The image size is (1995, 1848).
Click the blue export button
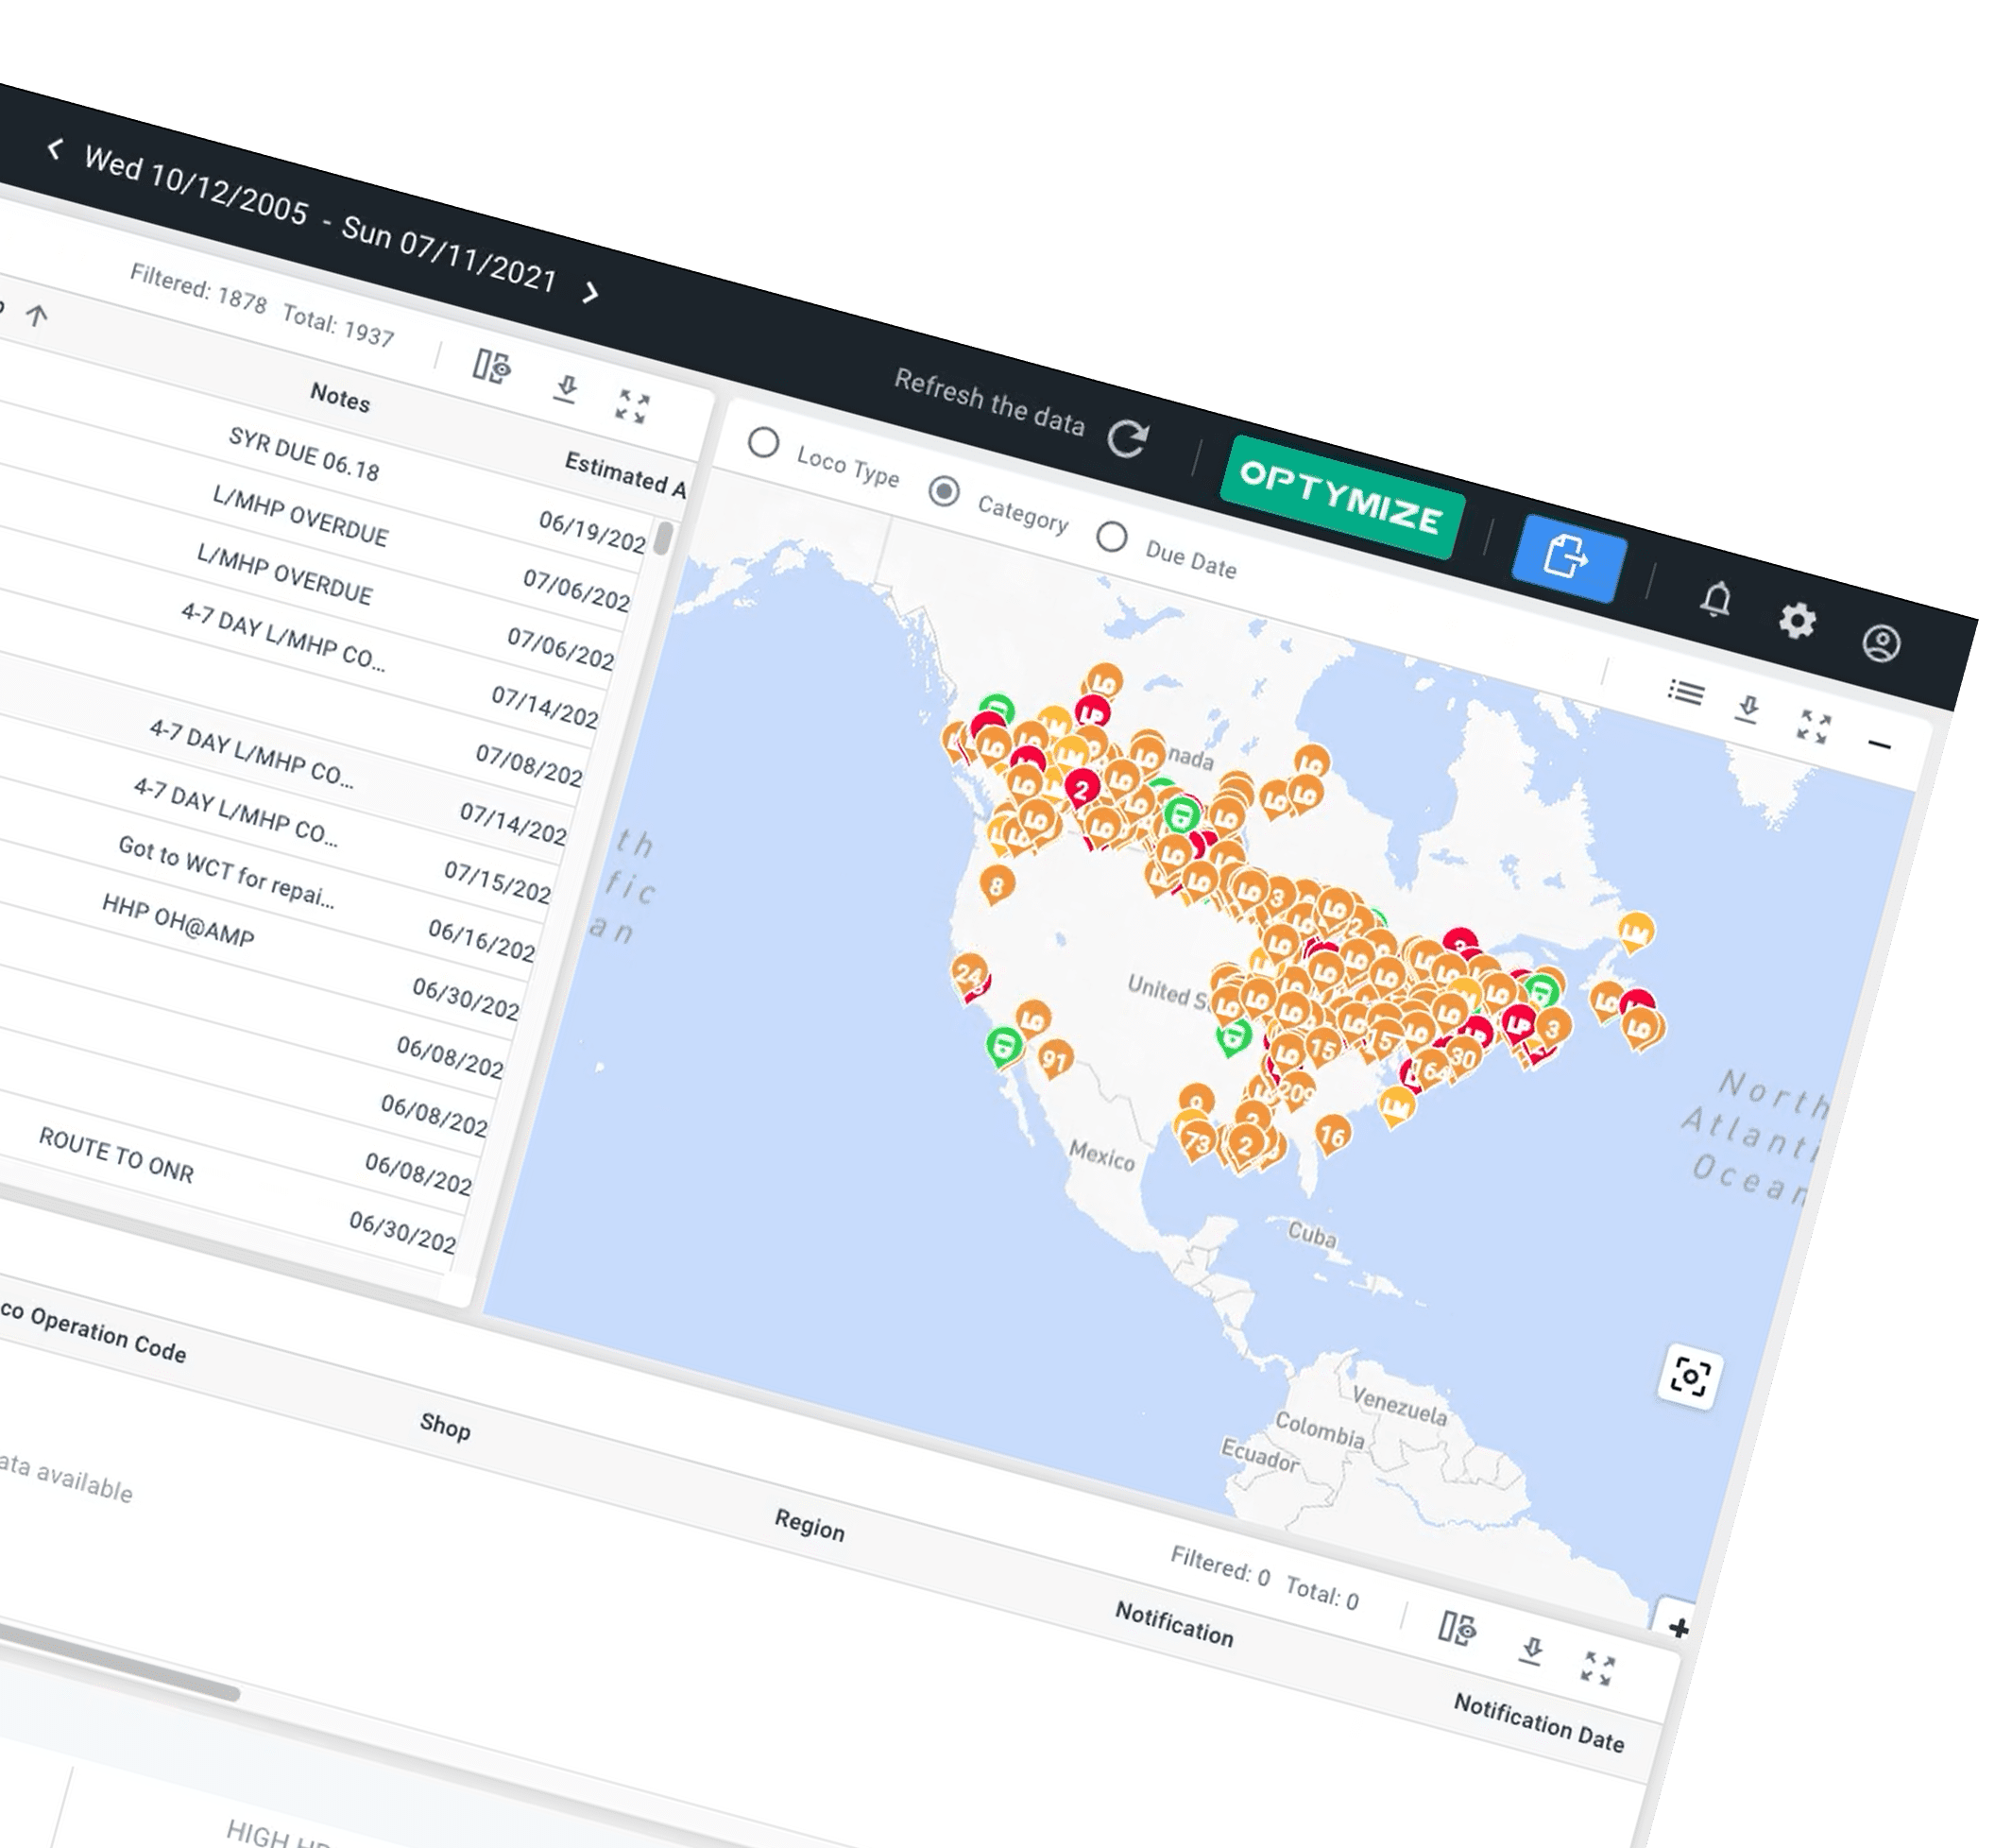pyautogui.click(x=1568, y=557)
